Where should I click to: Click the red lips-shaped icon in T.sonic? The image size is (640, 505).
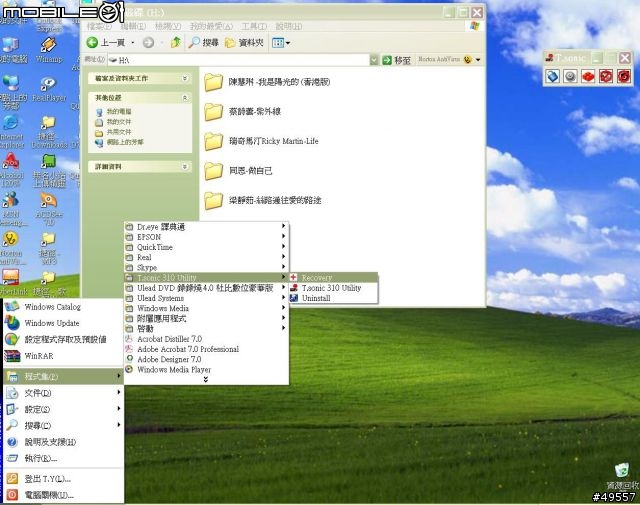(x=588, y=76)
